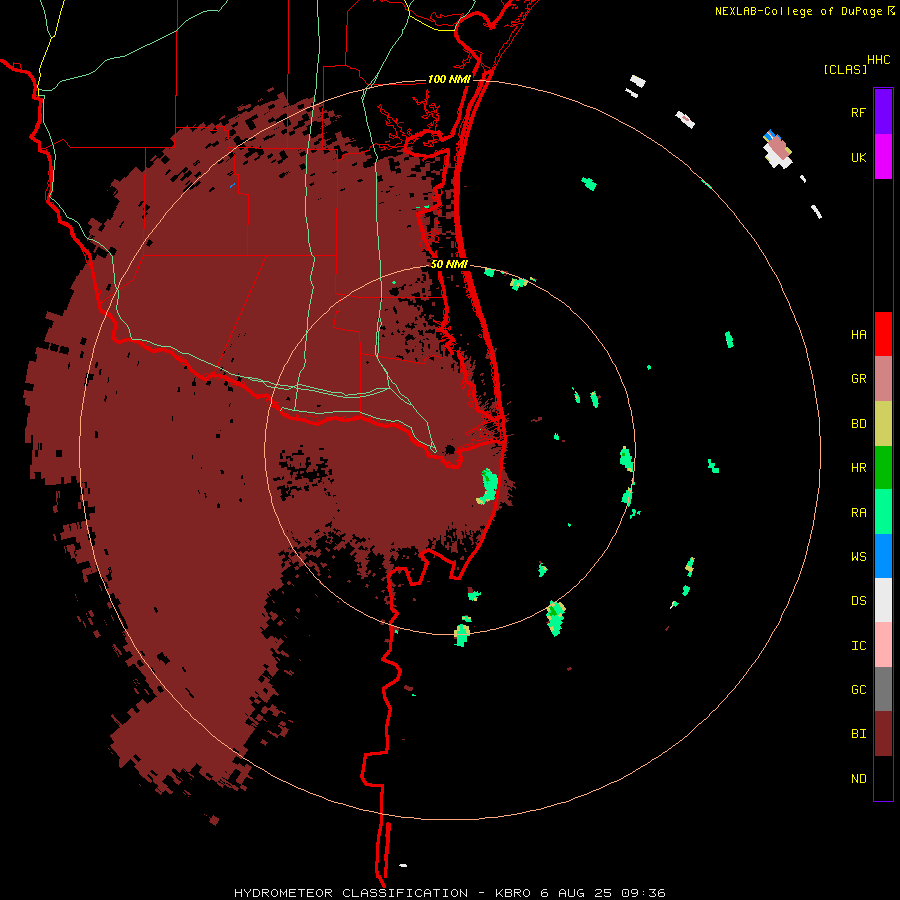Image resolution: width=900 pixels, height=900 pixels.
Task: Click the "HR" legend label
Action: coord(858,468)
